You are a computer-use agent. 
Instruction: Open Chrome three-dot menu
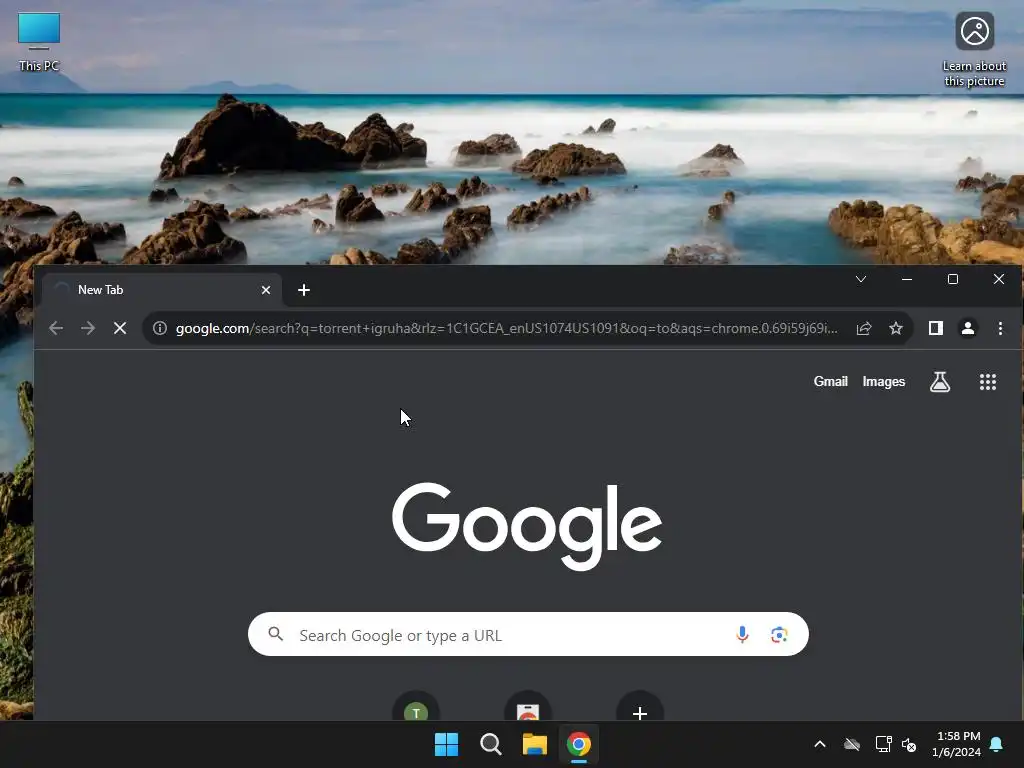coord(1000,328)
